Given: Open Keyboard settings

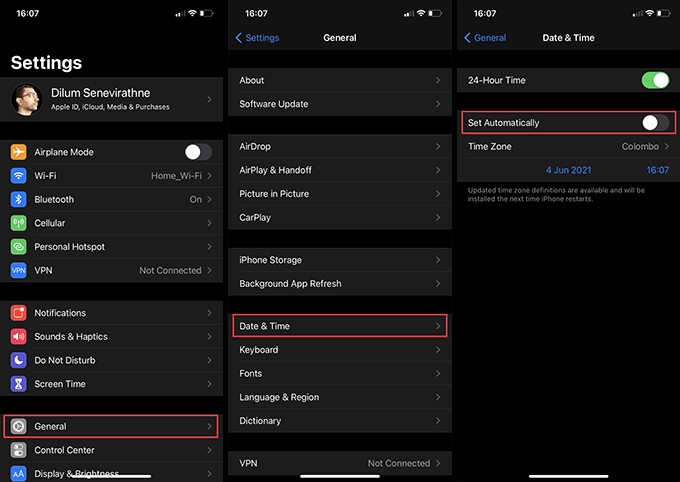Looking at the screenshot, I should pyautogui.click(x=340, y=350).
